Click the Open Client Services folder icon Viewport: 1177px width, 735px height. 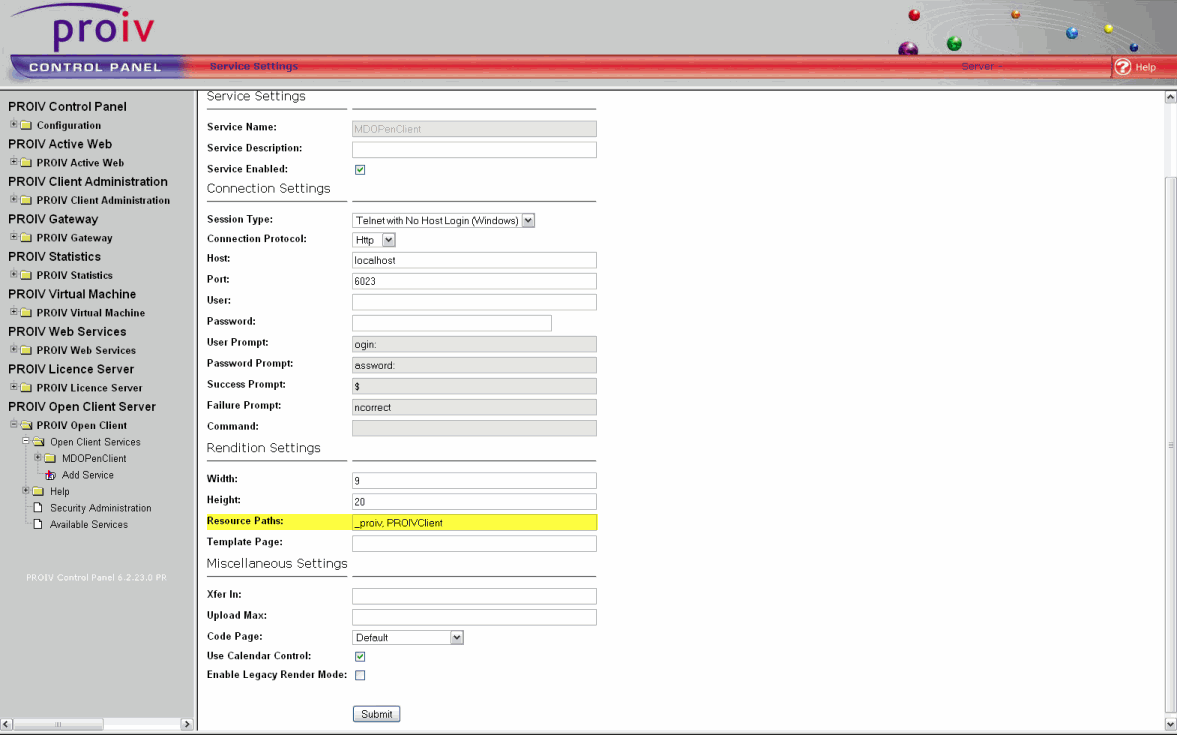38,442
